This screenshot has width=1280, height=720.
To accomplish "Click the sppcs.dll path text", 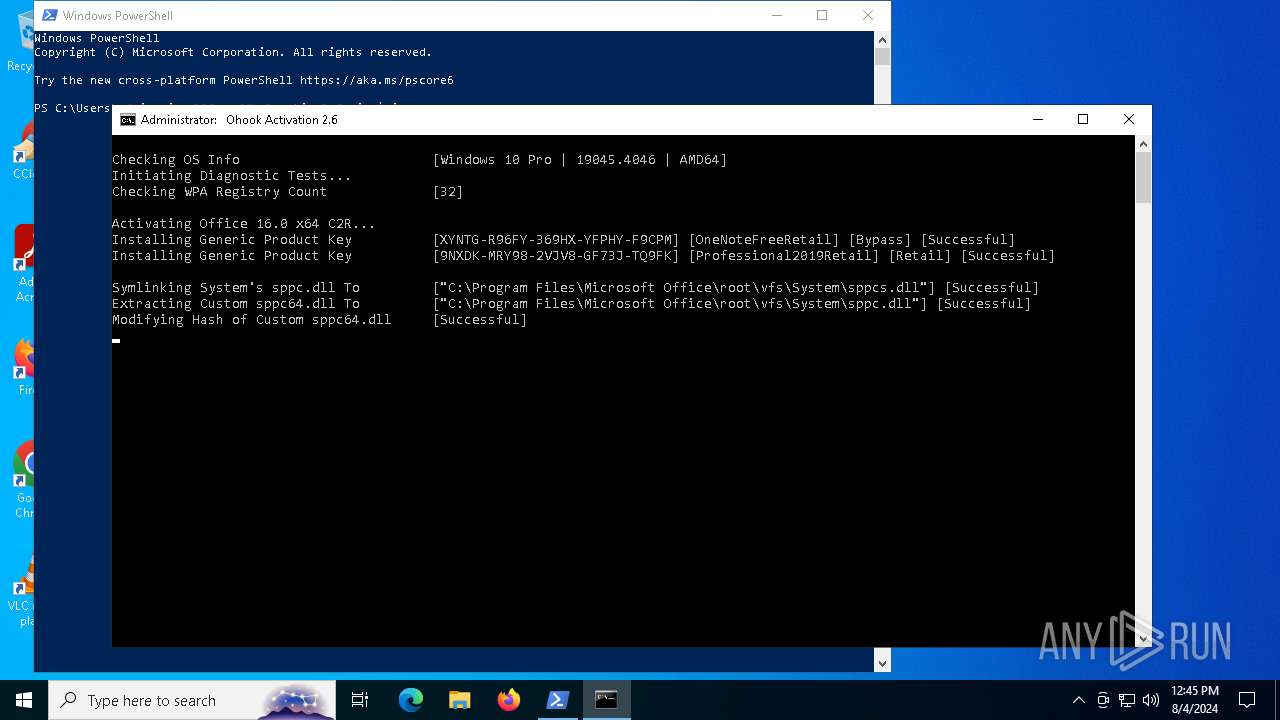I will [x=684, y=288].
